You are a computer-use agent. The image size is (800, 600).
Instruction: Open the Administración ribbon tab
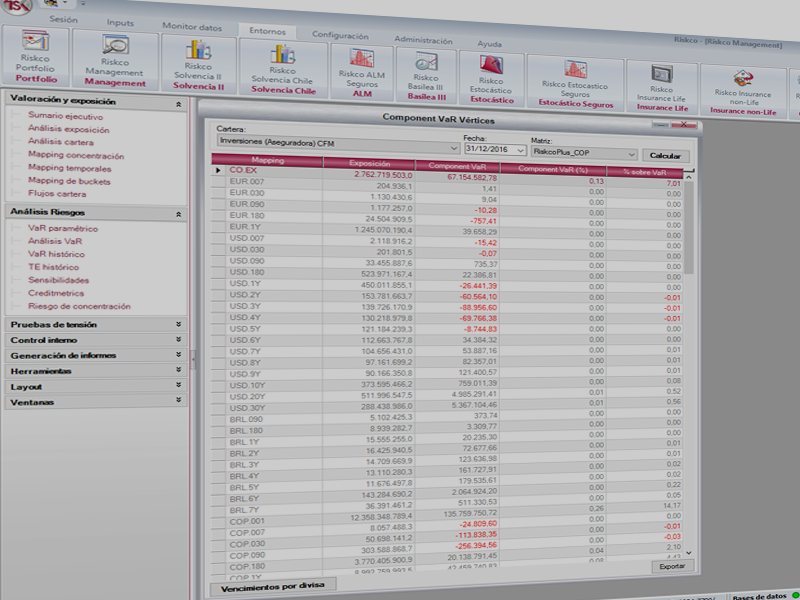(x=423, y=40)
